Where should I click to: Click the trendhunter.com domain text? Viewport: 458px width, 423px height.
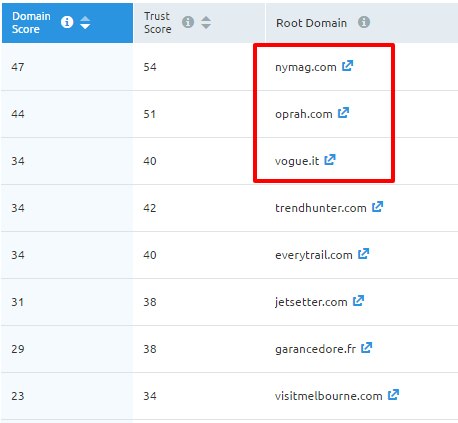pos(321,208)
